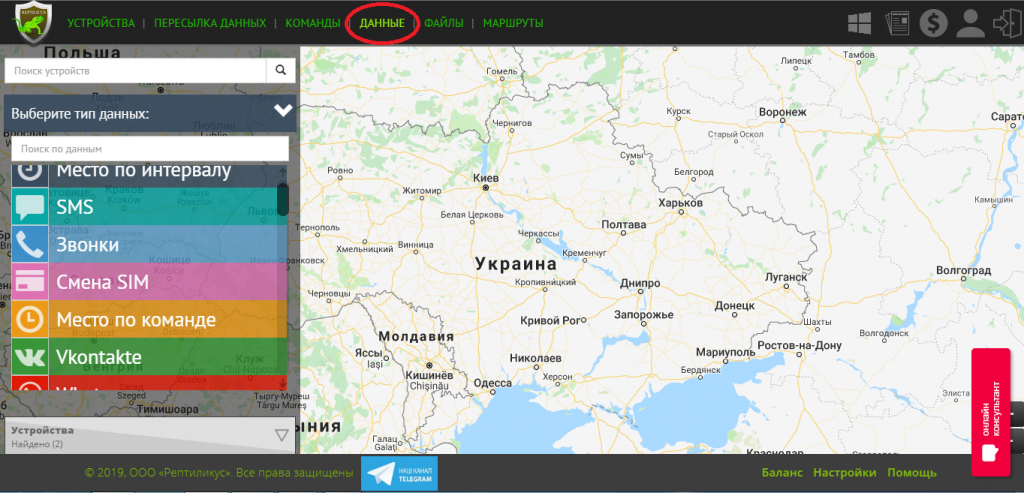Click Воронеж on the map
This screenshot has height=493, width=1024.
click(783, 112)
